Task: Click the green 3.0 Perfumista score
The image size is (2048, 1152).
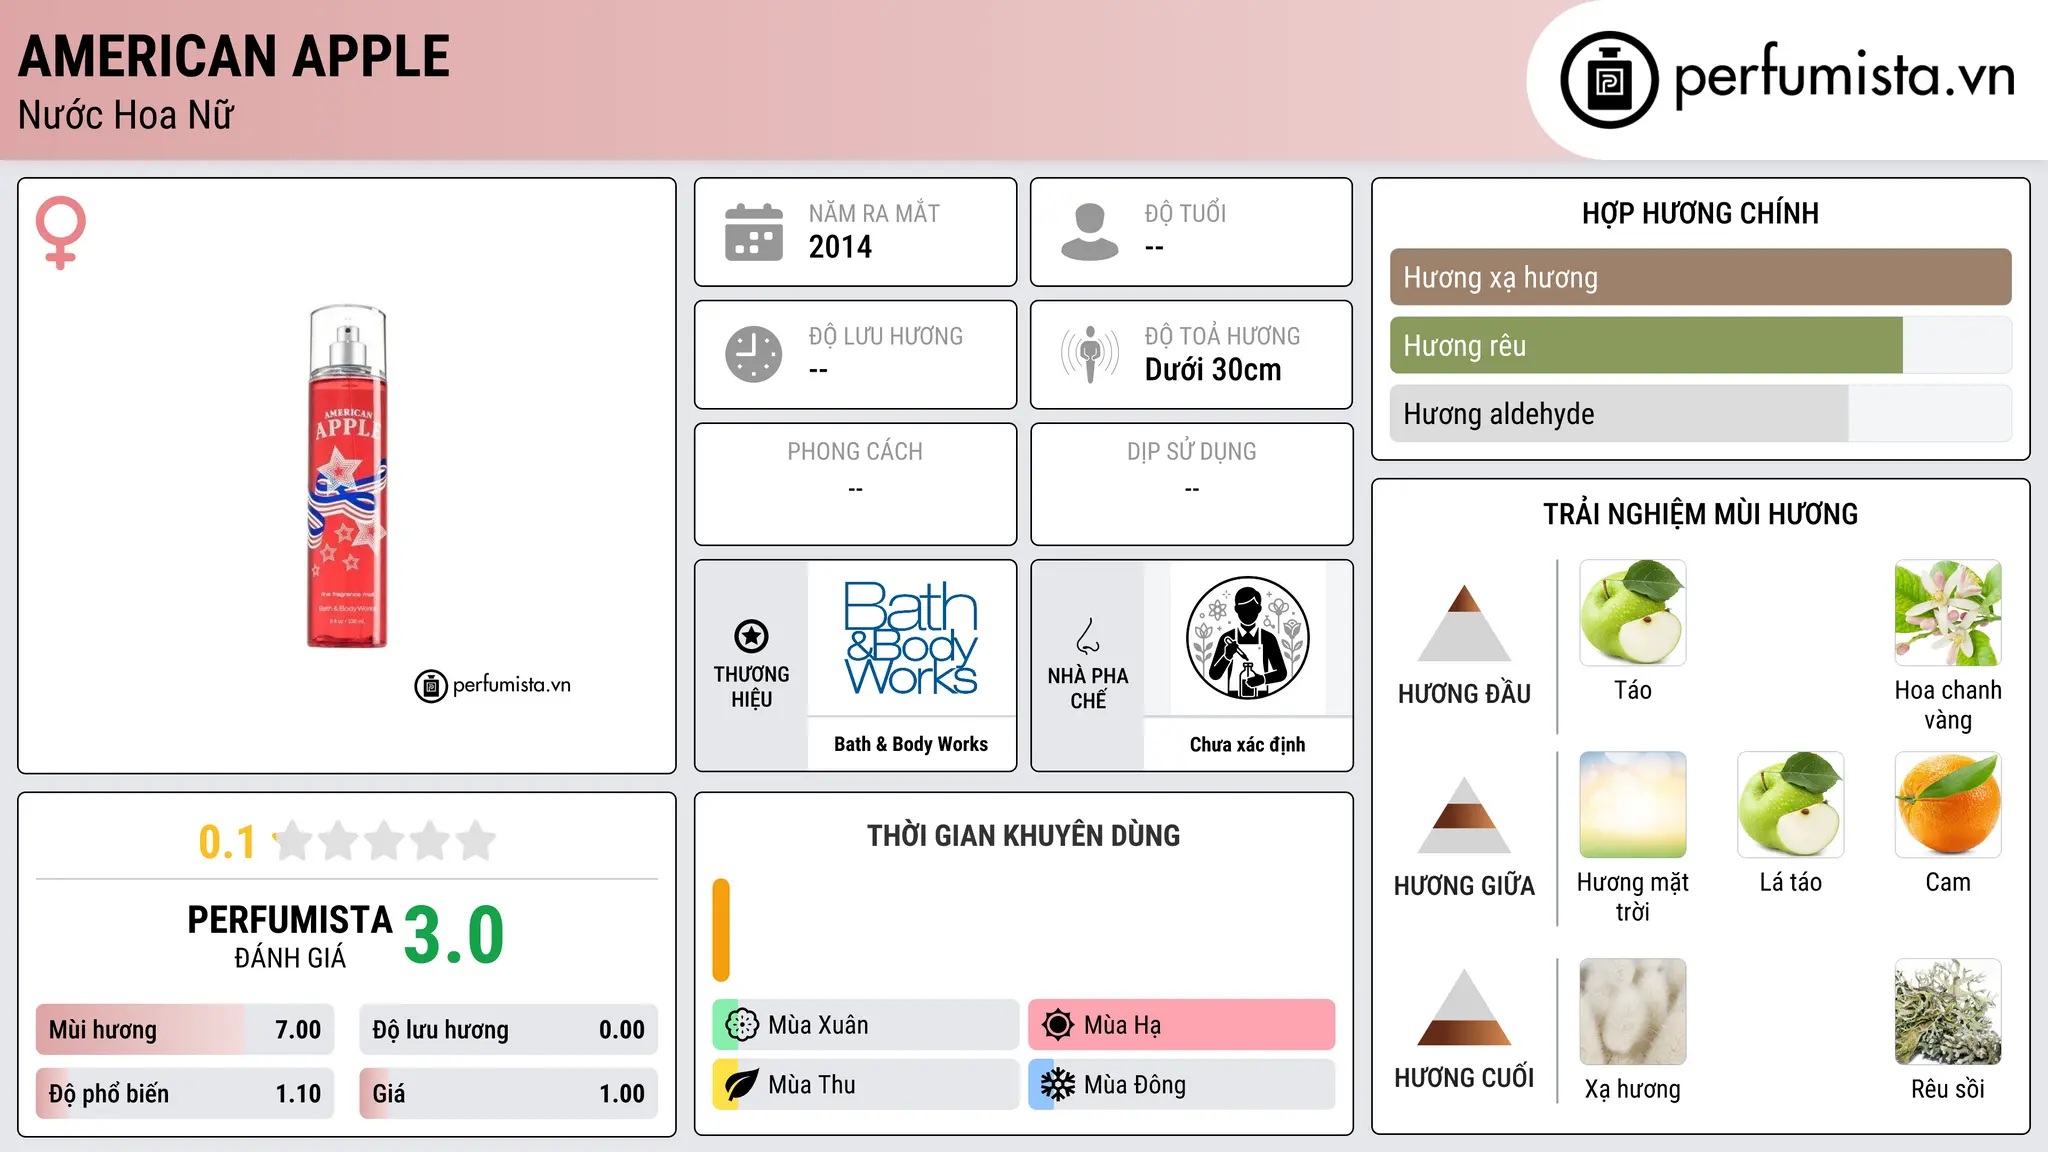Action: pos(454,935)
